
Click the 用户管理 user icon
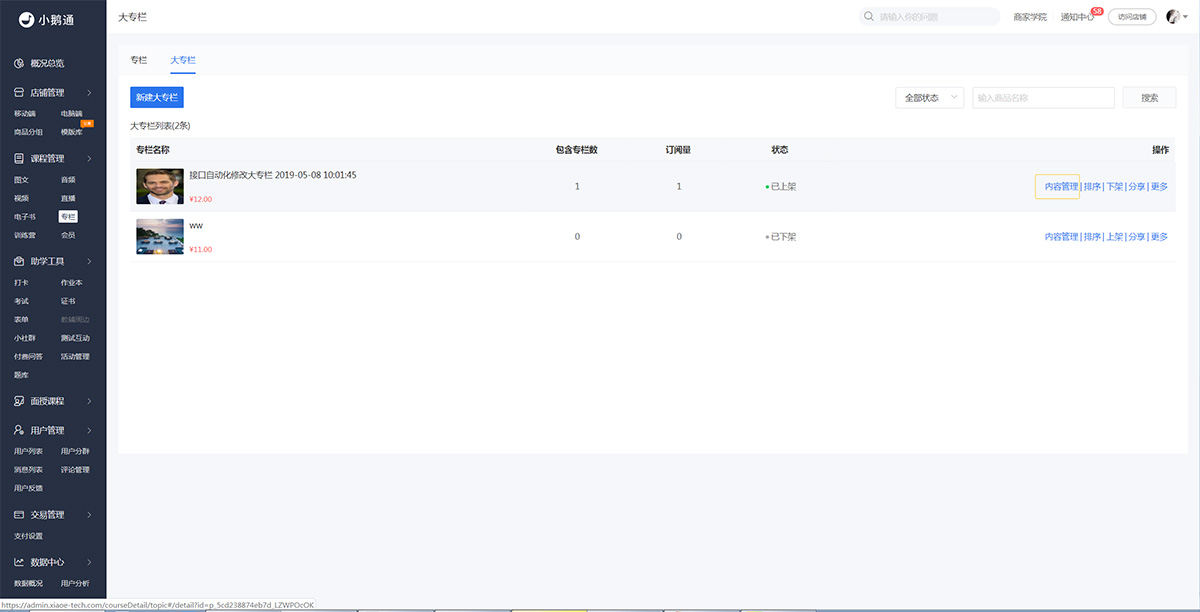[x=19, y=430]
